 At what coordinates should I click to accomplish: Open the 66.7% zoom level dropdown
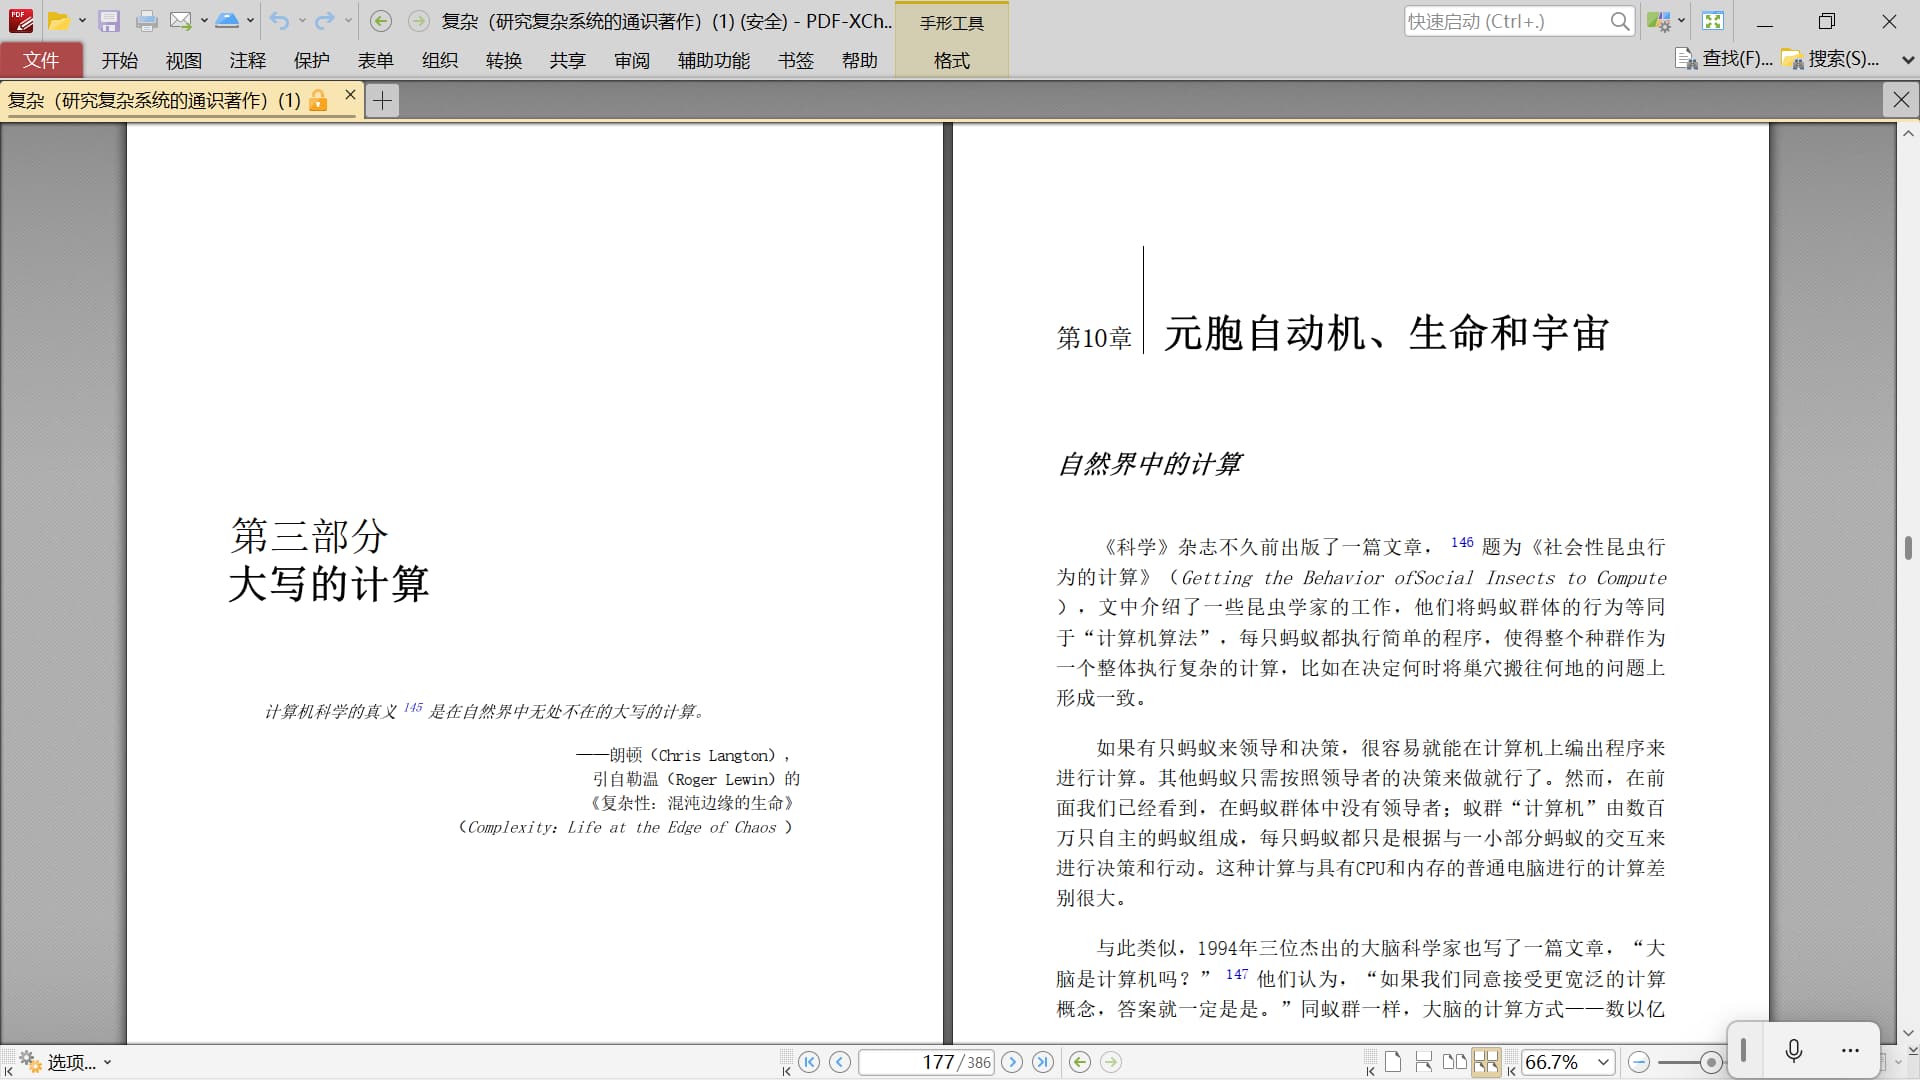pyautogui.click(x=1604, y=1062)
